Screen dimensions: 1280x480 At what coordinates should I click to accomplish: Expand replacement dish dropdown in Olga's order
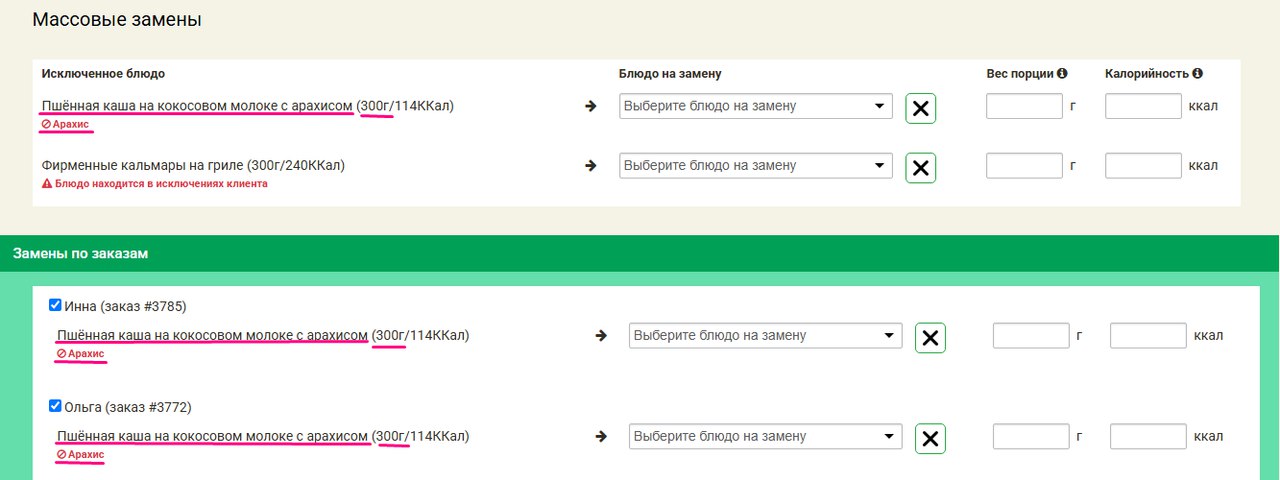tap(765, 436)
